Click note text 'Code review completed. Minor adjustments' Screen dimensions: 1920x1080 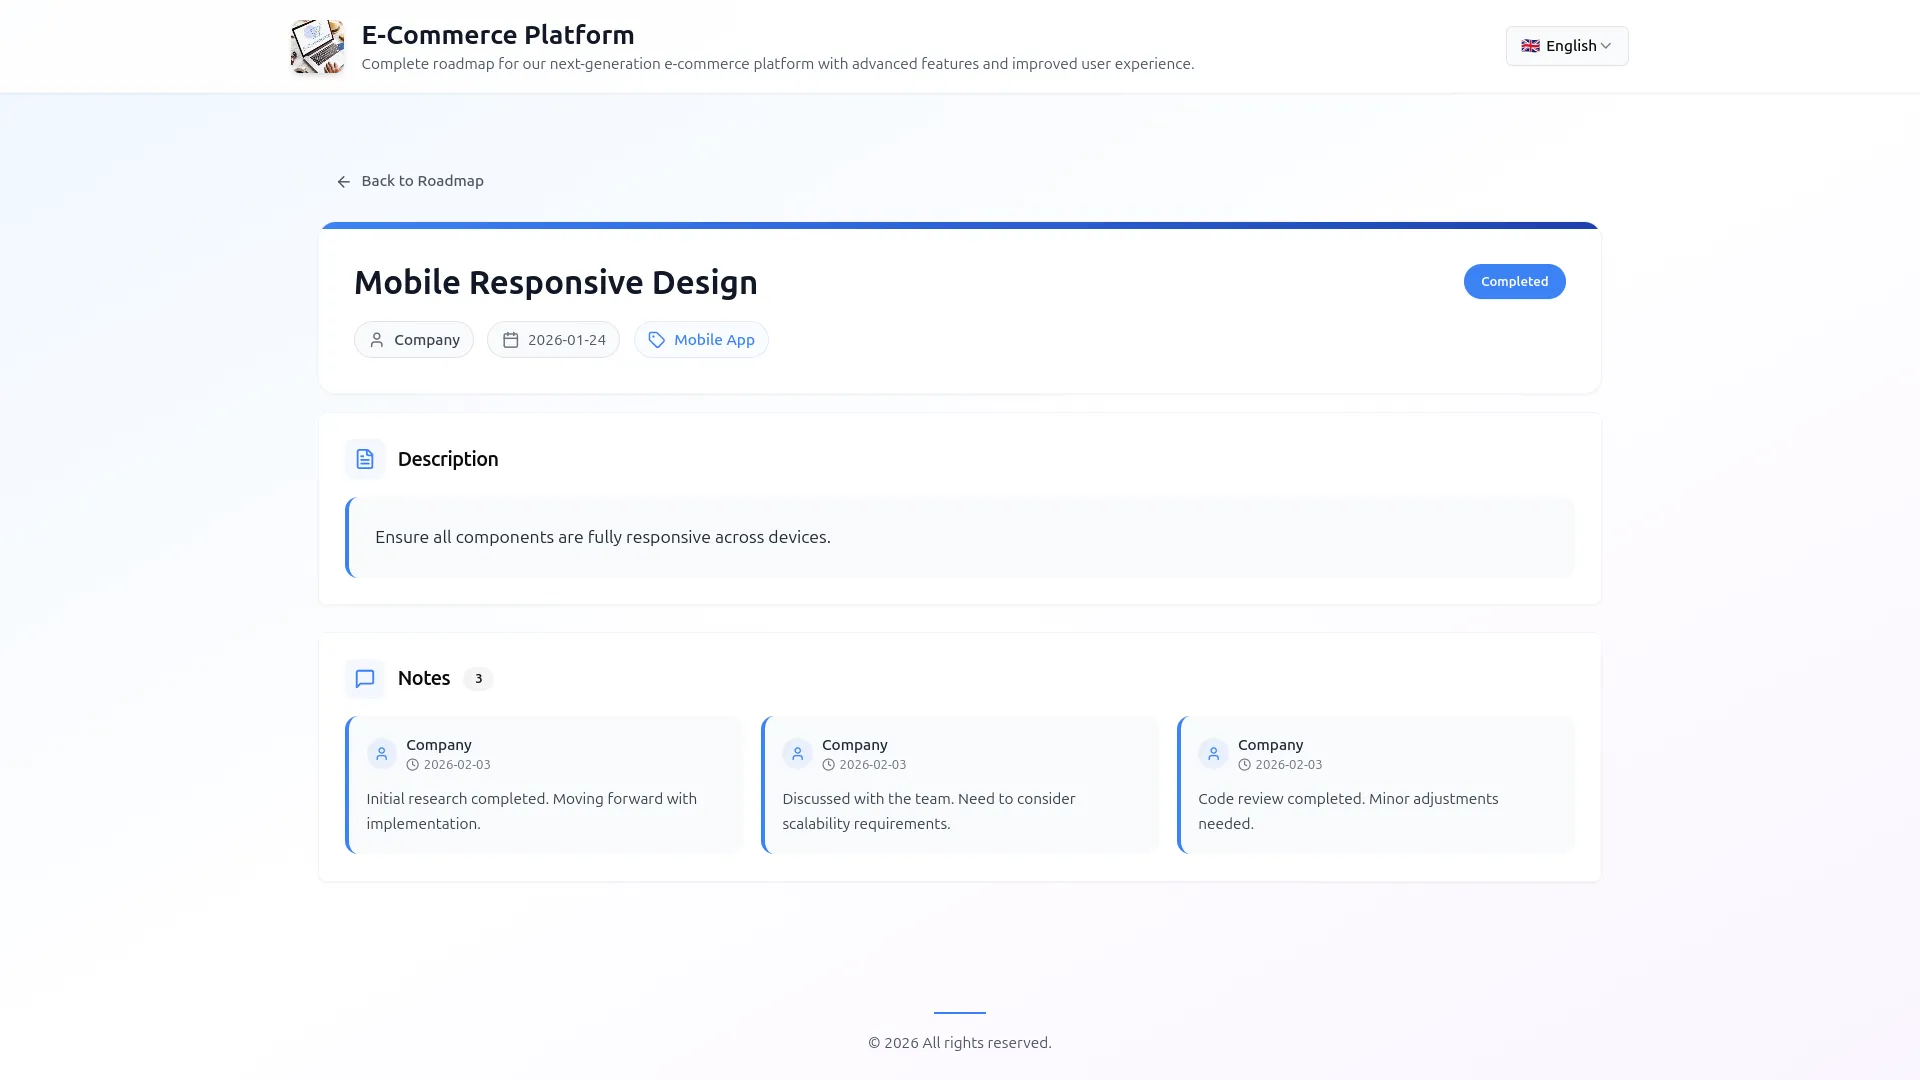(1348, 799)
